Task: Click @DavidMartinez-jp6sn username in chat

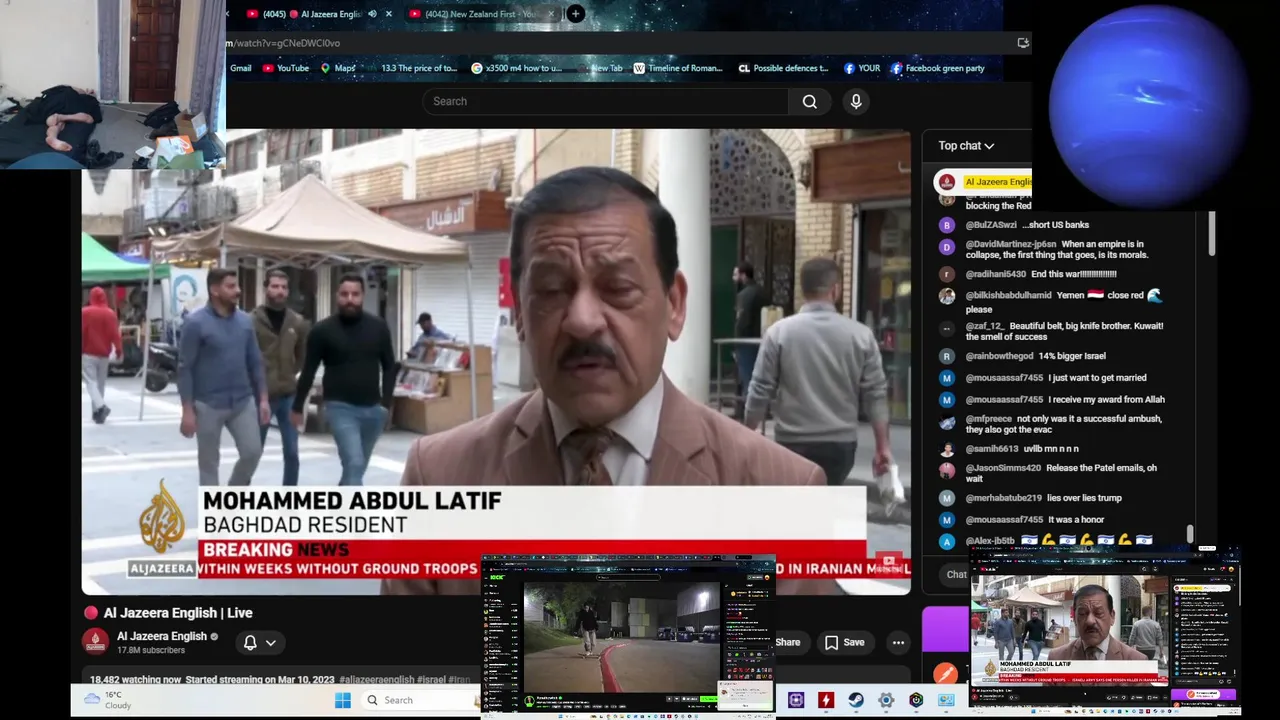Action: tap(1011, 244)
